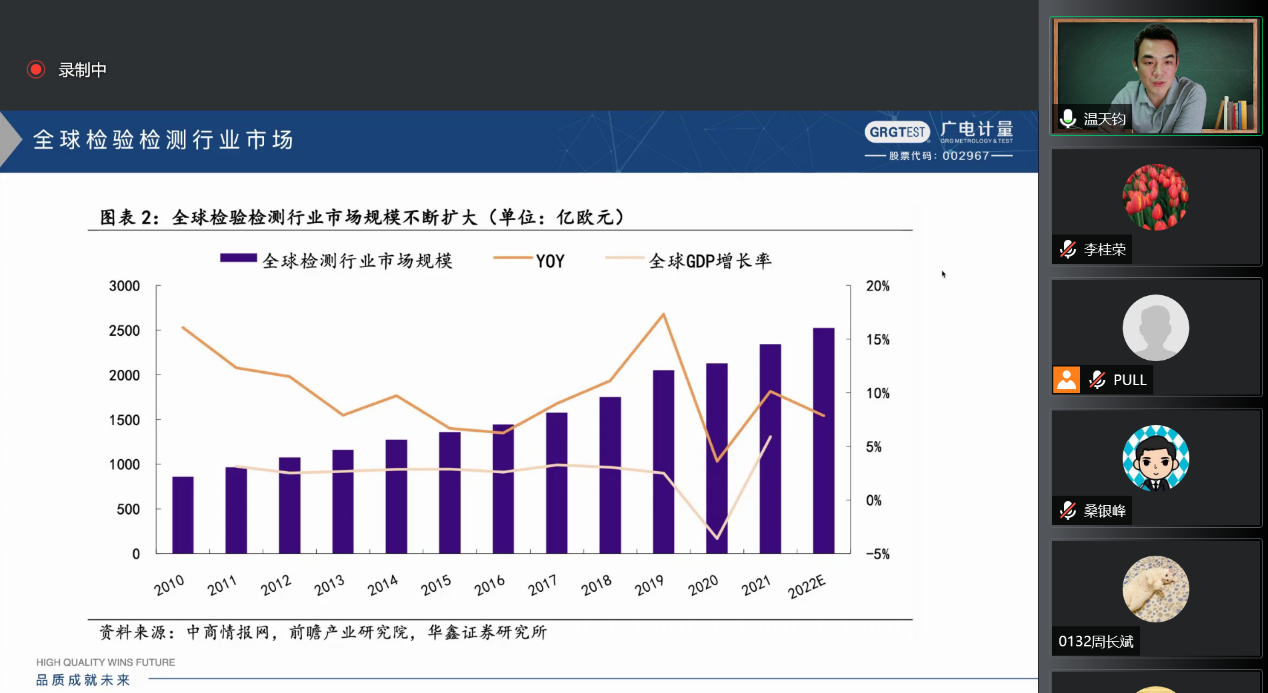Click the right axis value 10%
This screenshot has width=1268, height=693.
[877, 393]
